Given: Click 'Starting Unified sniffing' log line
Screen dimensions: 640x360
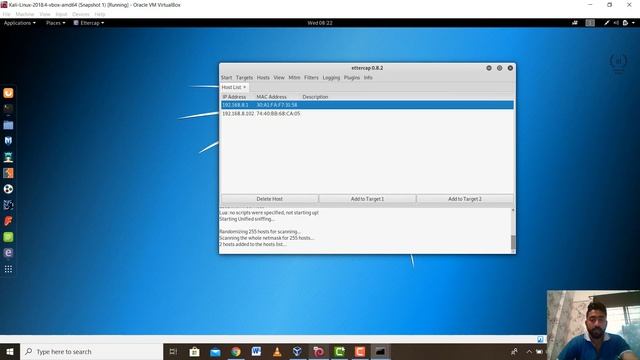Looking at the screenshot, I should click(247, 219).
